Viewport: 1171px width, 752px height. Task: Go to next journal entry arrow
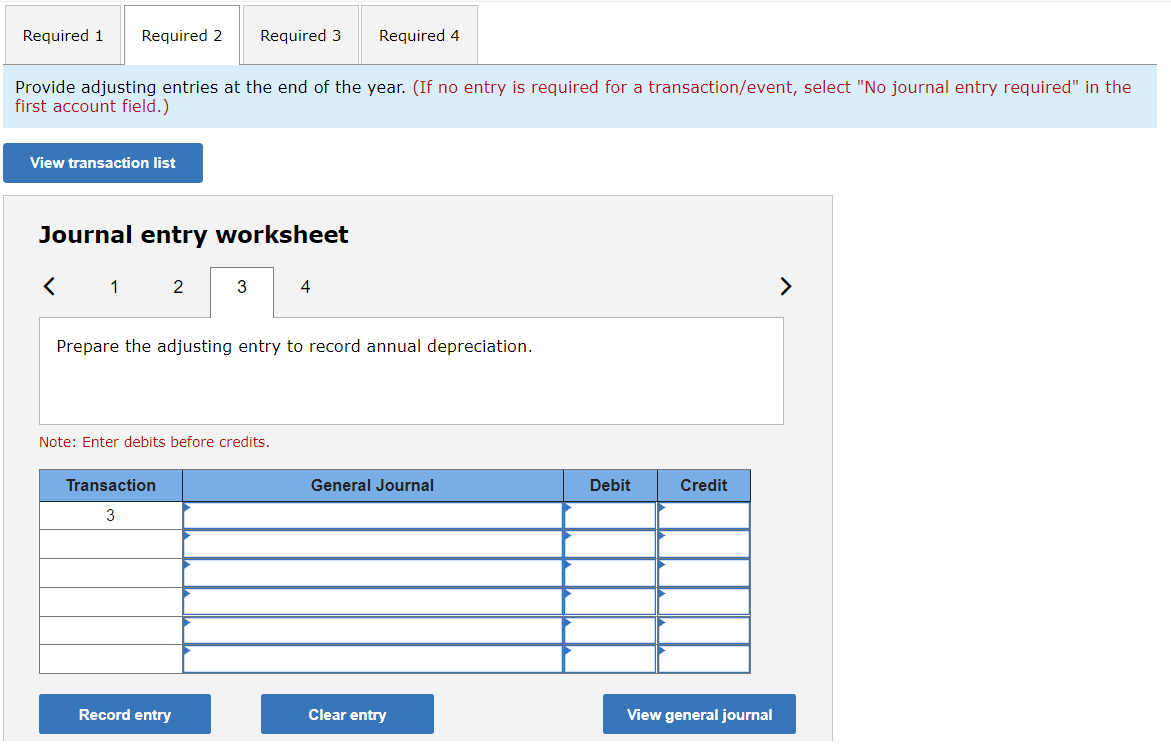tap(785, 286)
